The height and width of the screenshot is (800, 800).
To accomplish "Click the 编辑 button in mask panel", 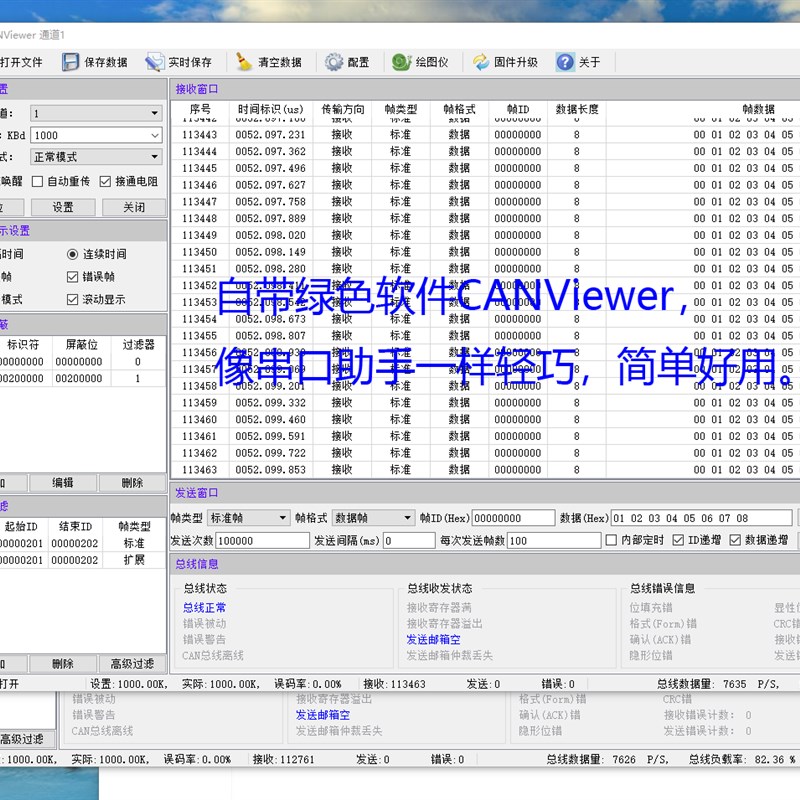I will [63, 483].
